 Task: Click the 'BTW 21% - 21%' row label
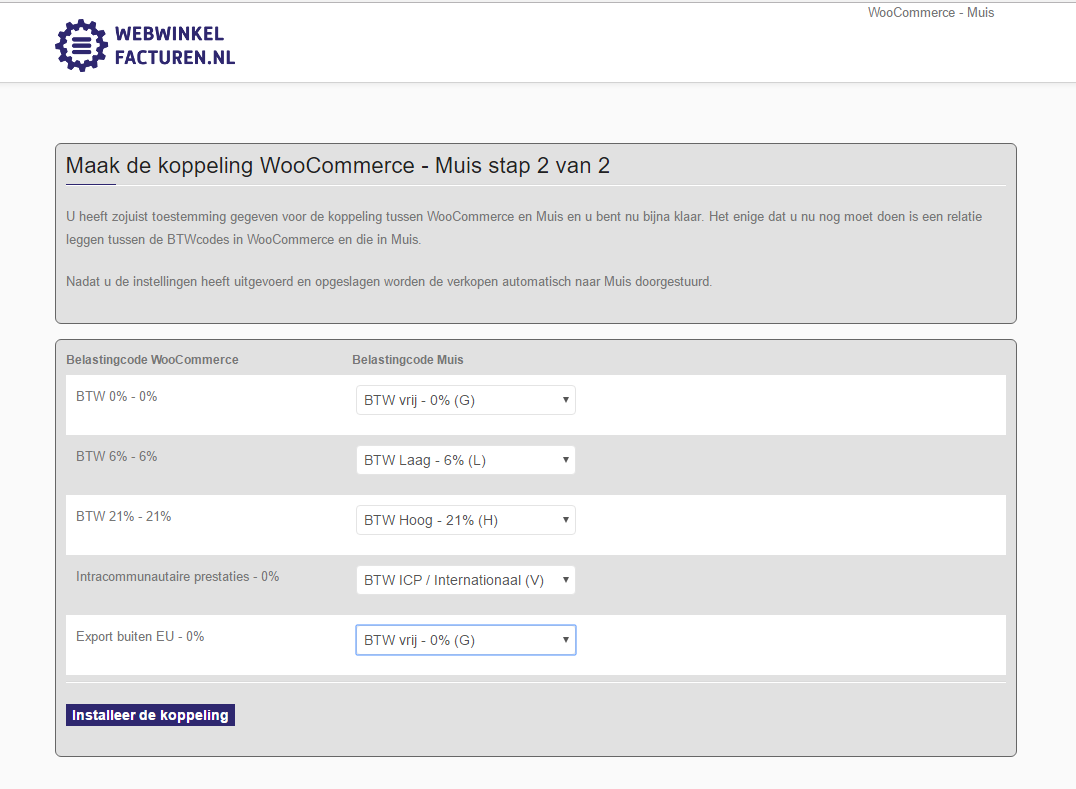tap(123, 517)
